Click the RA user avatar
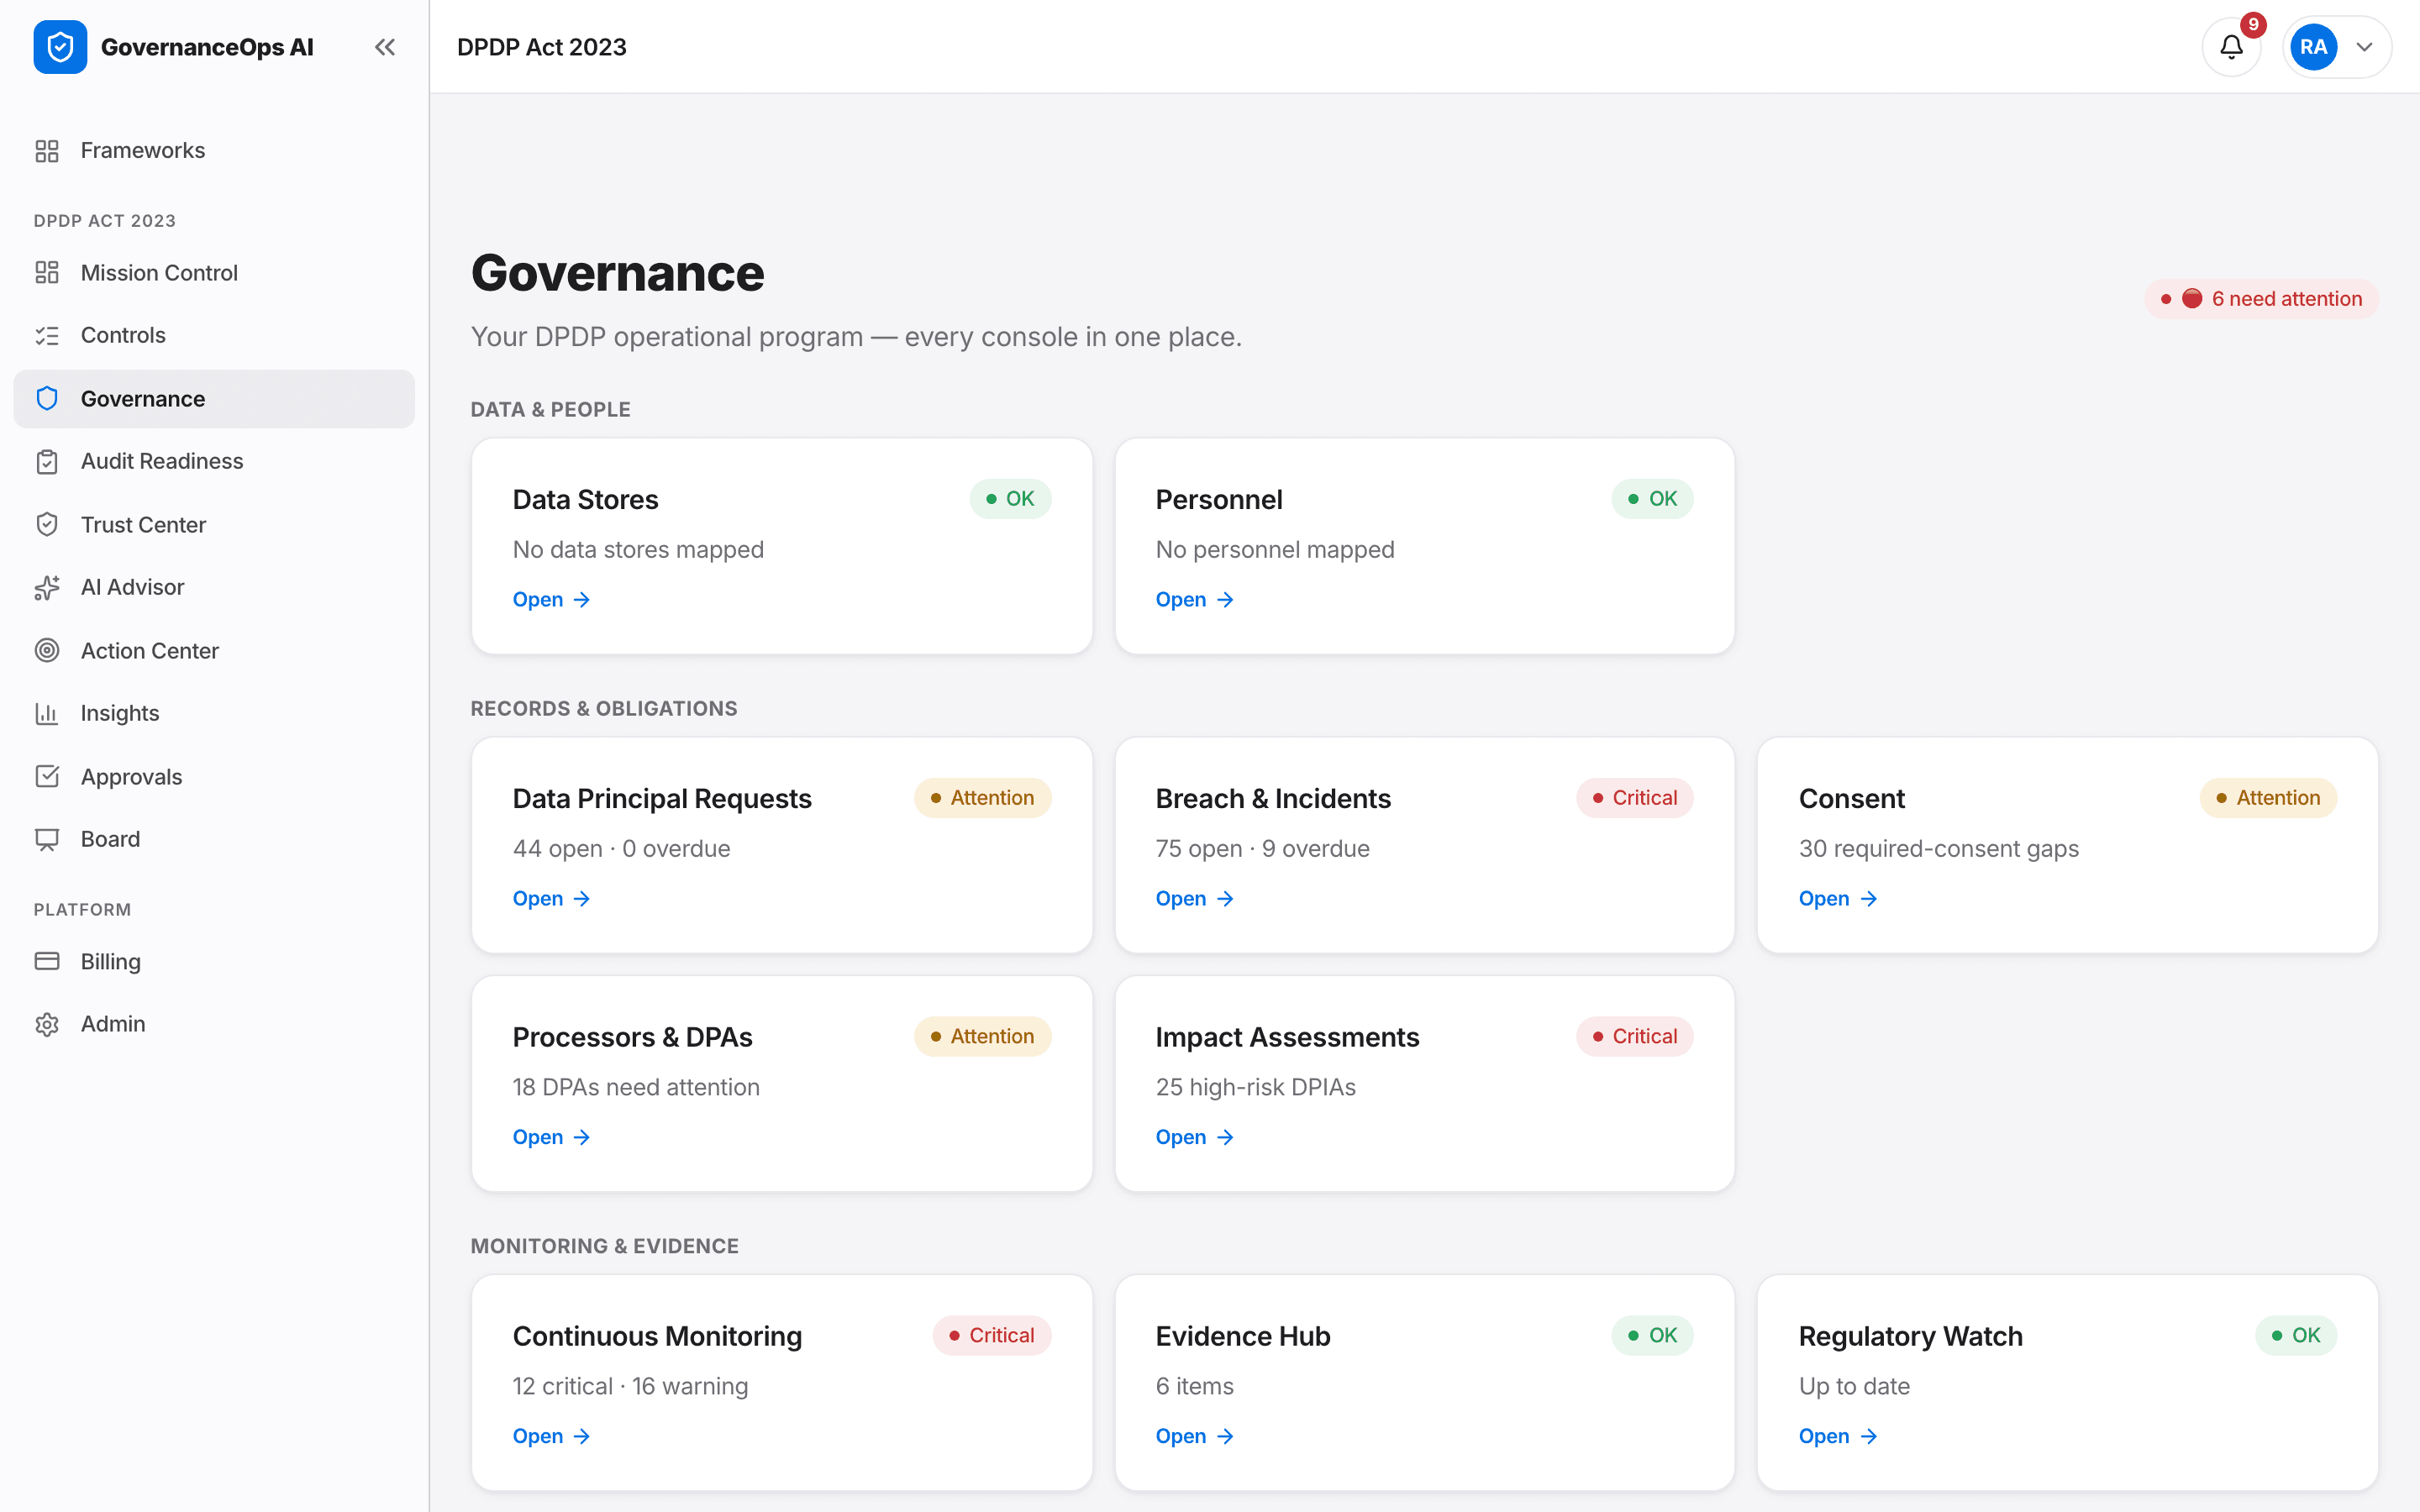The image size is (2420, 1512). pos(2313,47)
